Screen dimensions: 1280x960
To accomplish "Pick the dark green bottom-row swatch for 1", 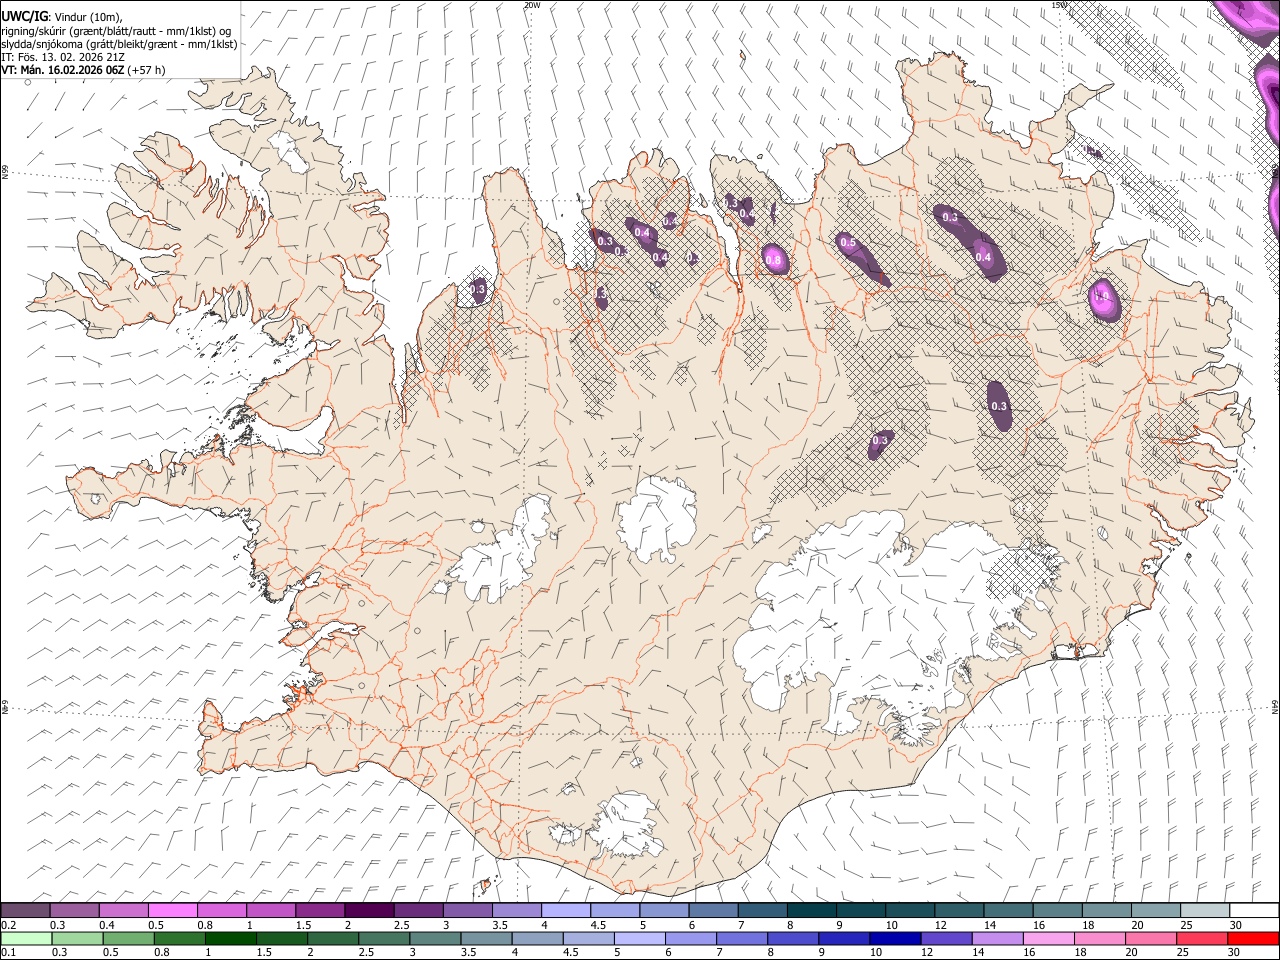I will coord(230,938).
